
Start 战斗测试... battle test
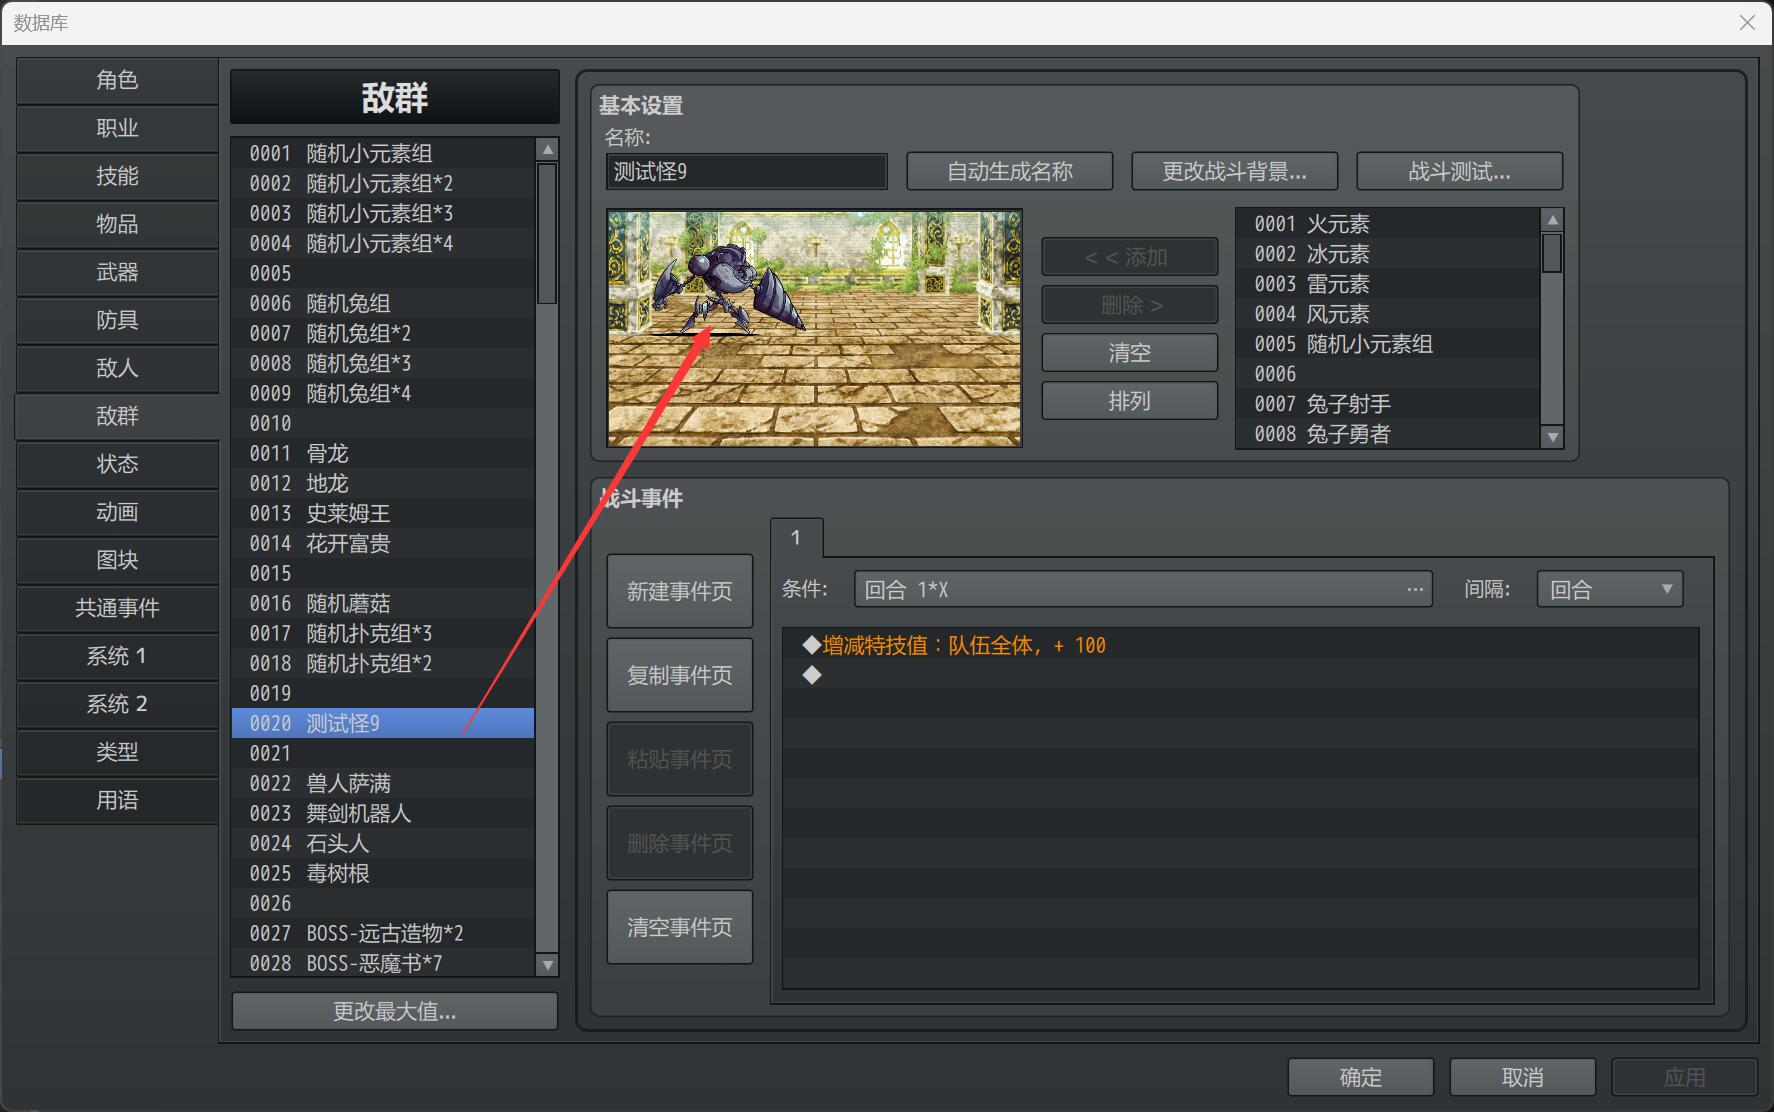tap(1459, 171)
